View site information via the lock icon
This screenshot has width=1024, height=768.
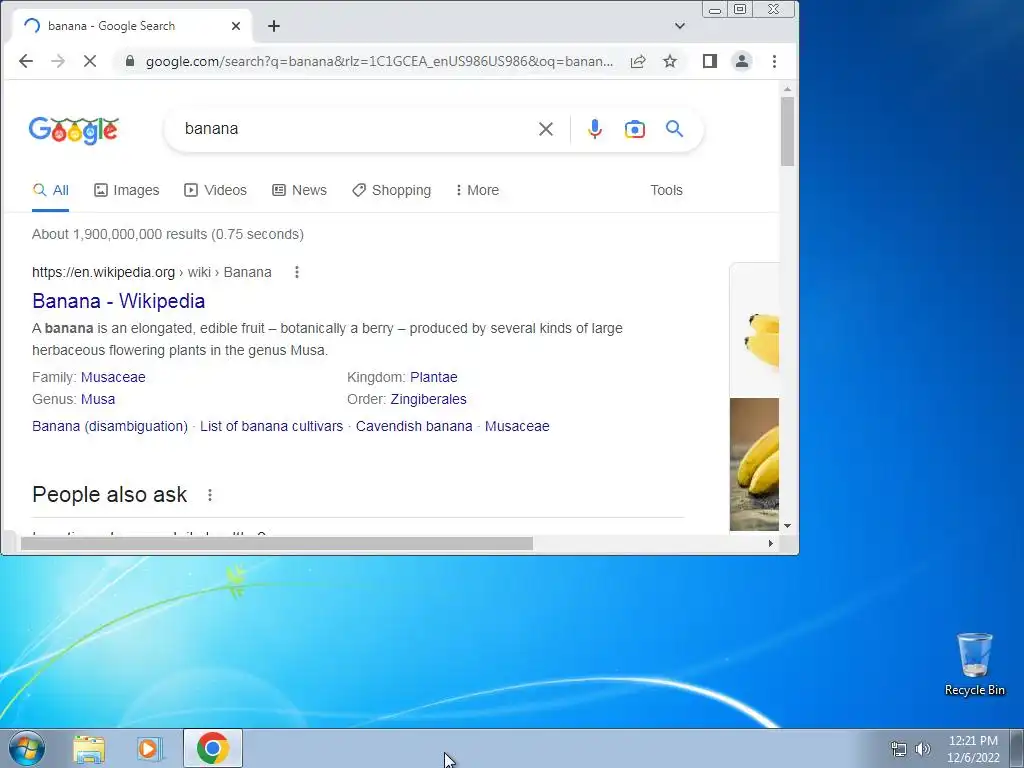[130, 61]
